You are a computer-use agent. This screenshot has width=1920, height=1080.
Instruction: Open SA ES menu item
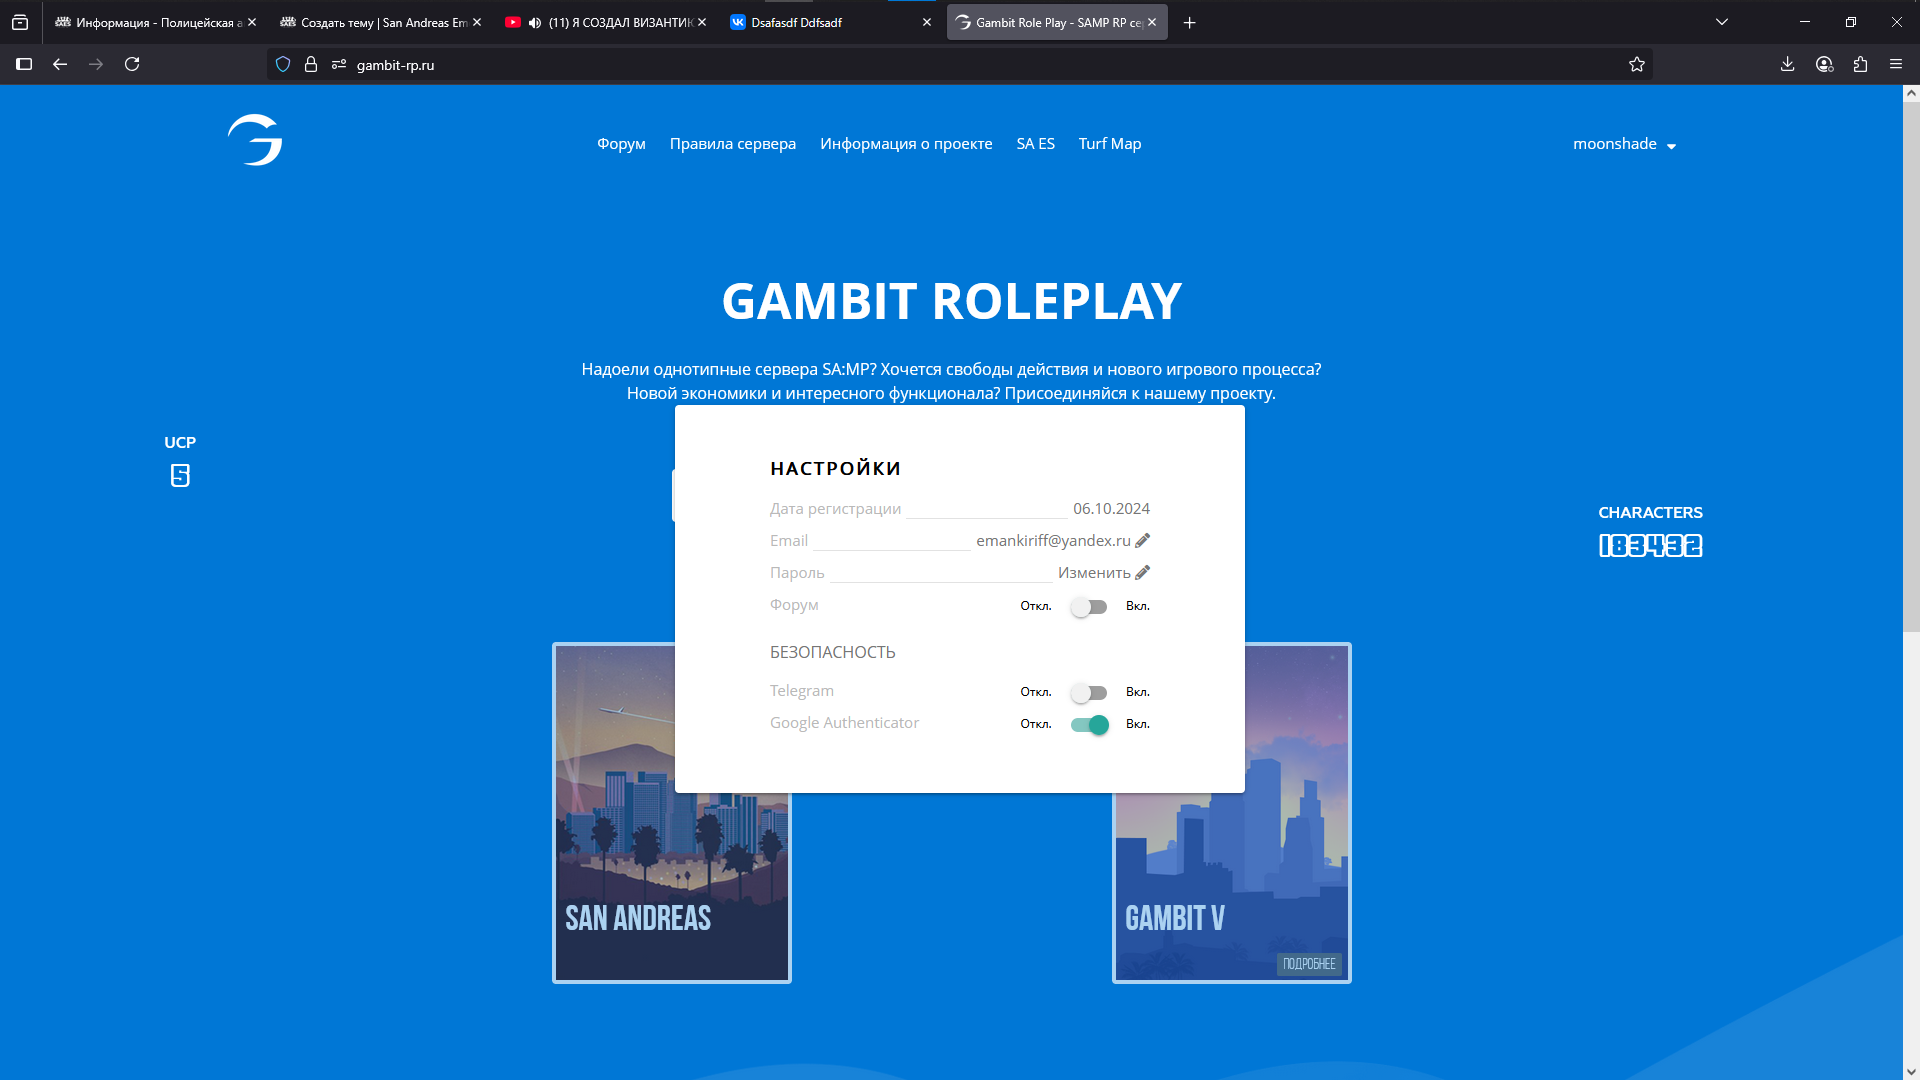coord(1035,144)
